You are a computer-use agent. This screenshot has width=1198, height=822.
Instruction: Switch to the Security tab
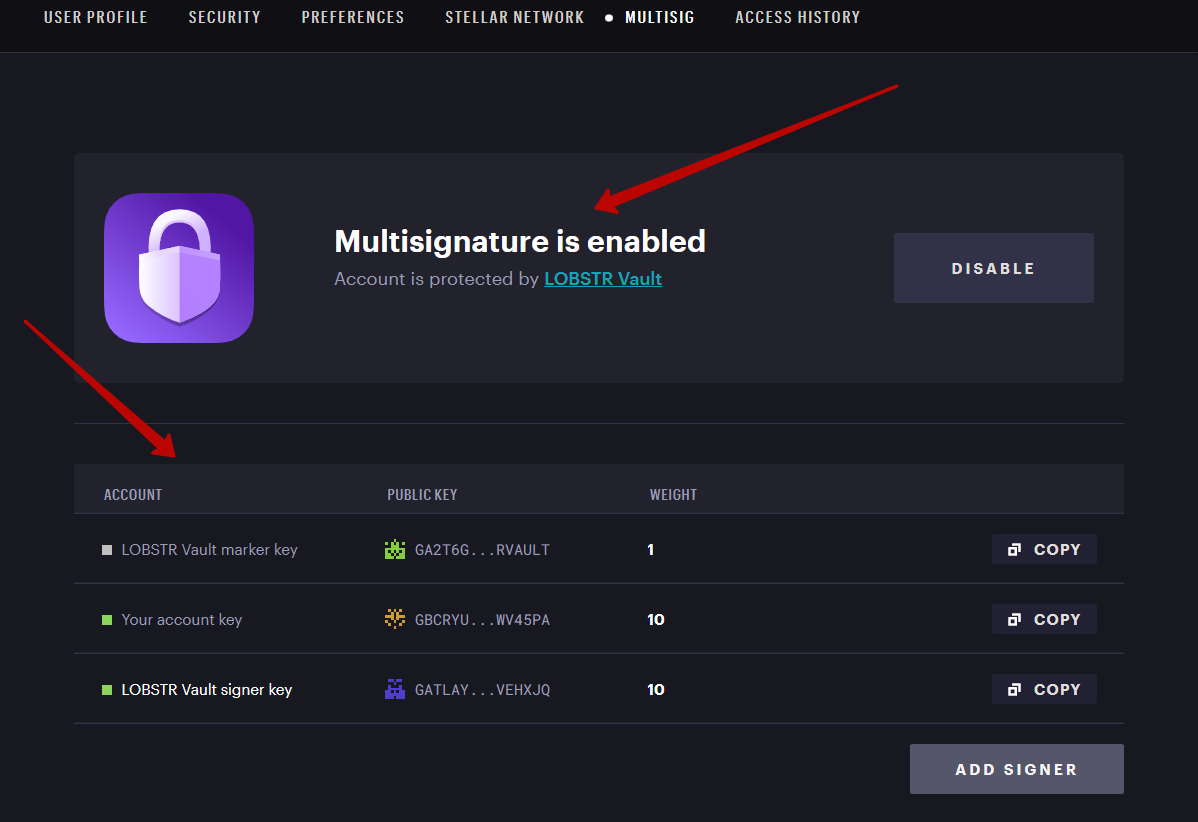pos(225,17)
